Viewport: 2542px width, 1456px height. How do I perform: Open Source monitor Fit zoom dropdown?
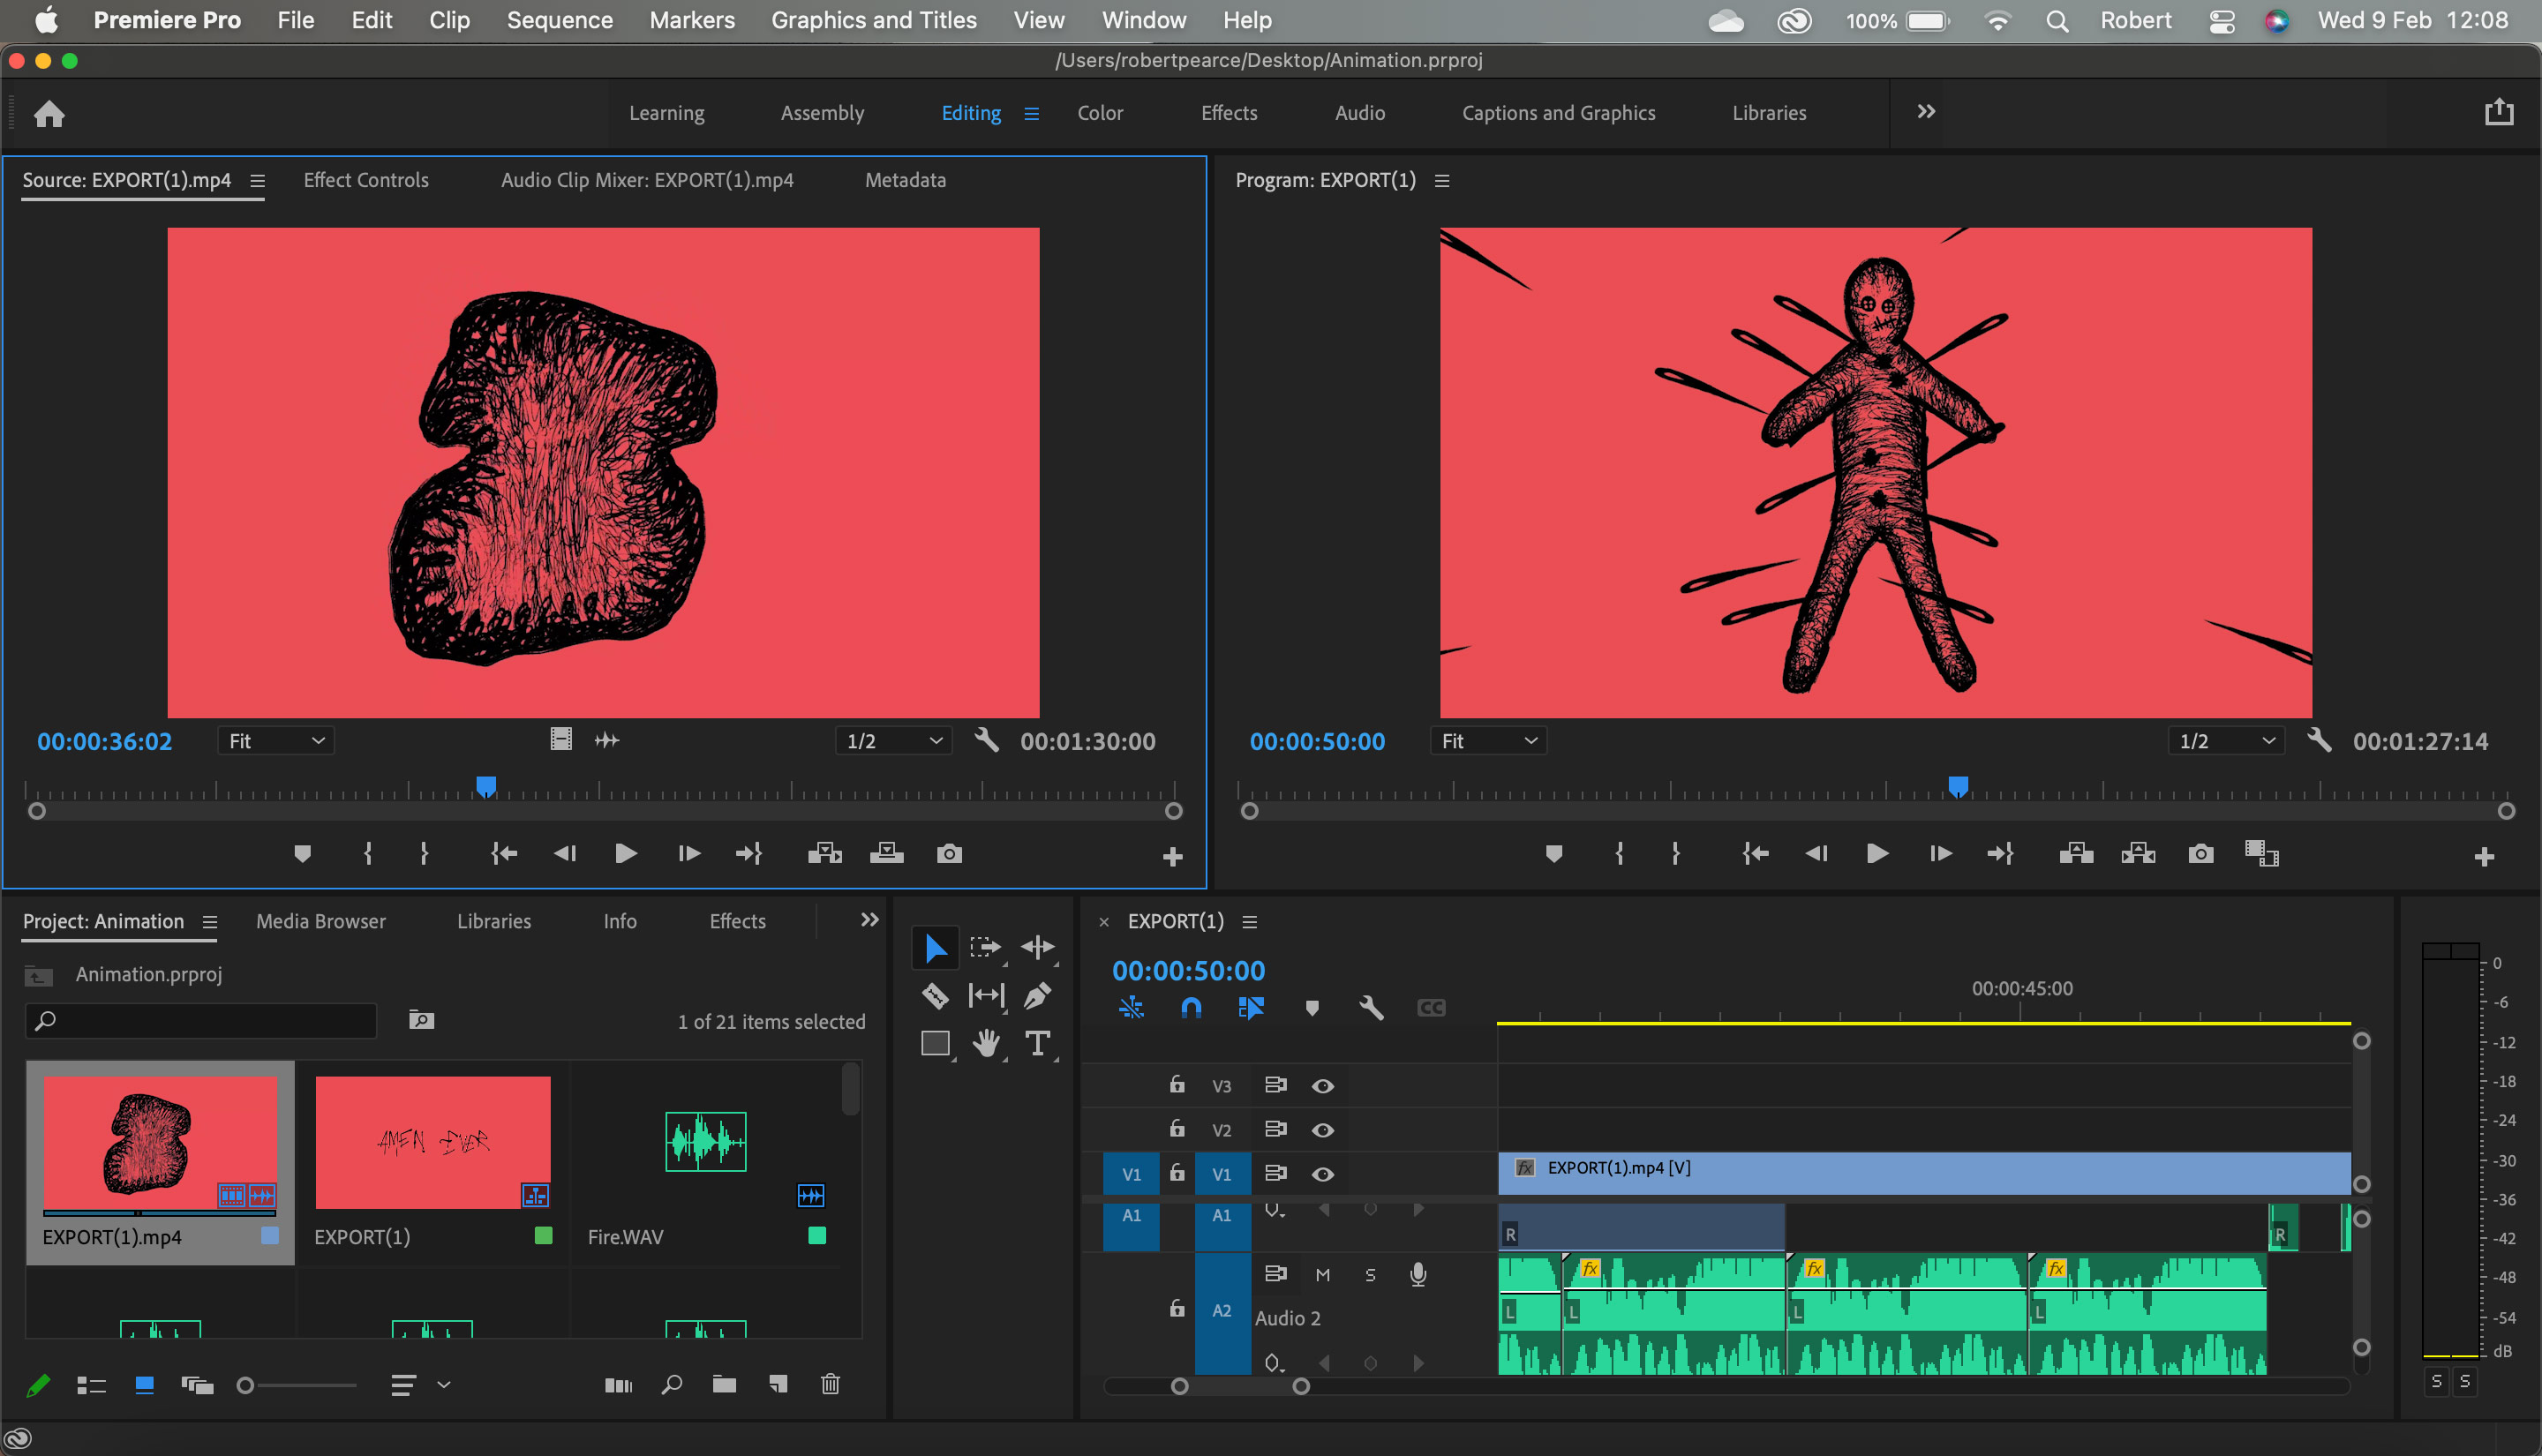coord(276,741)
